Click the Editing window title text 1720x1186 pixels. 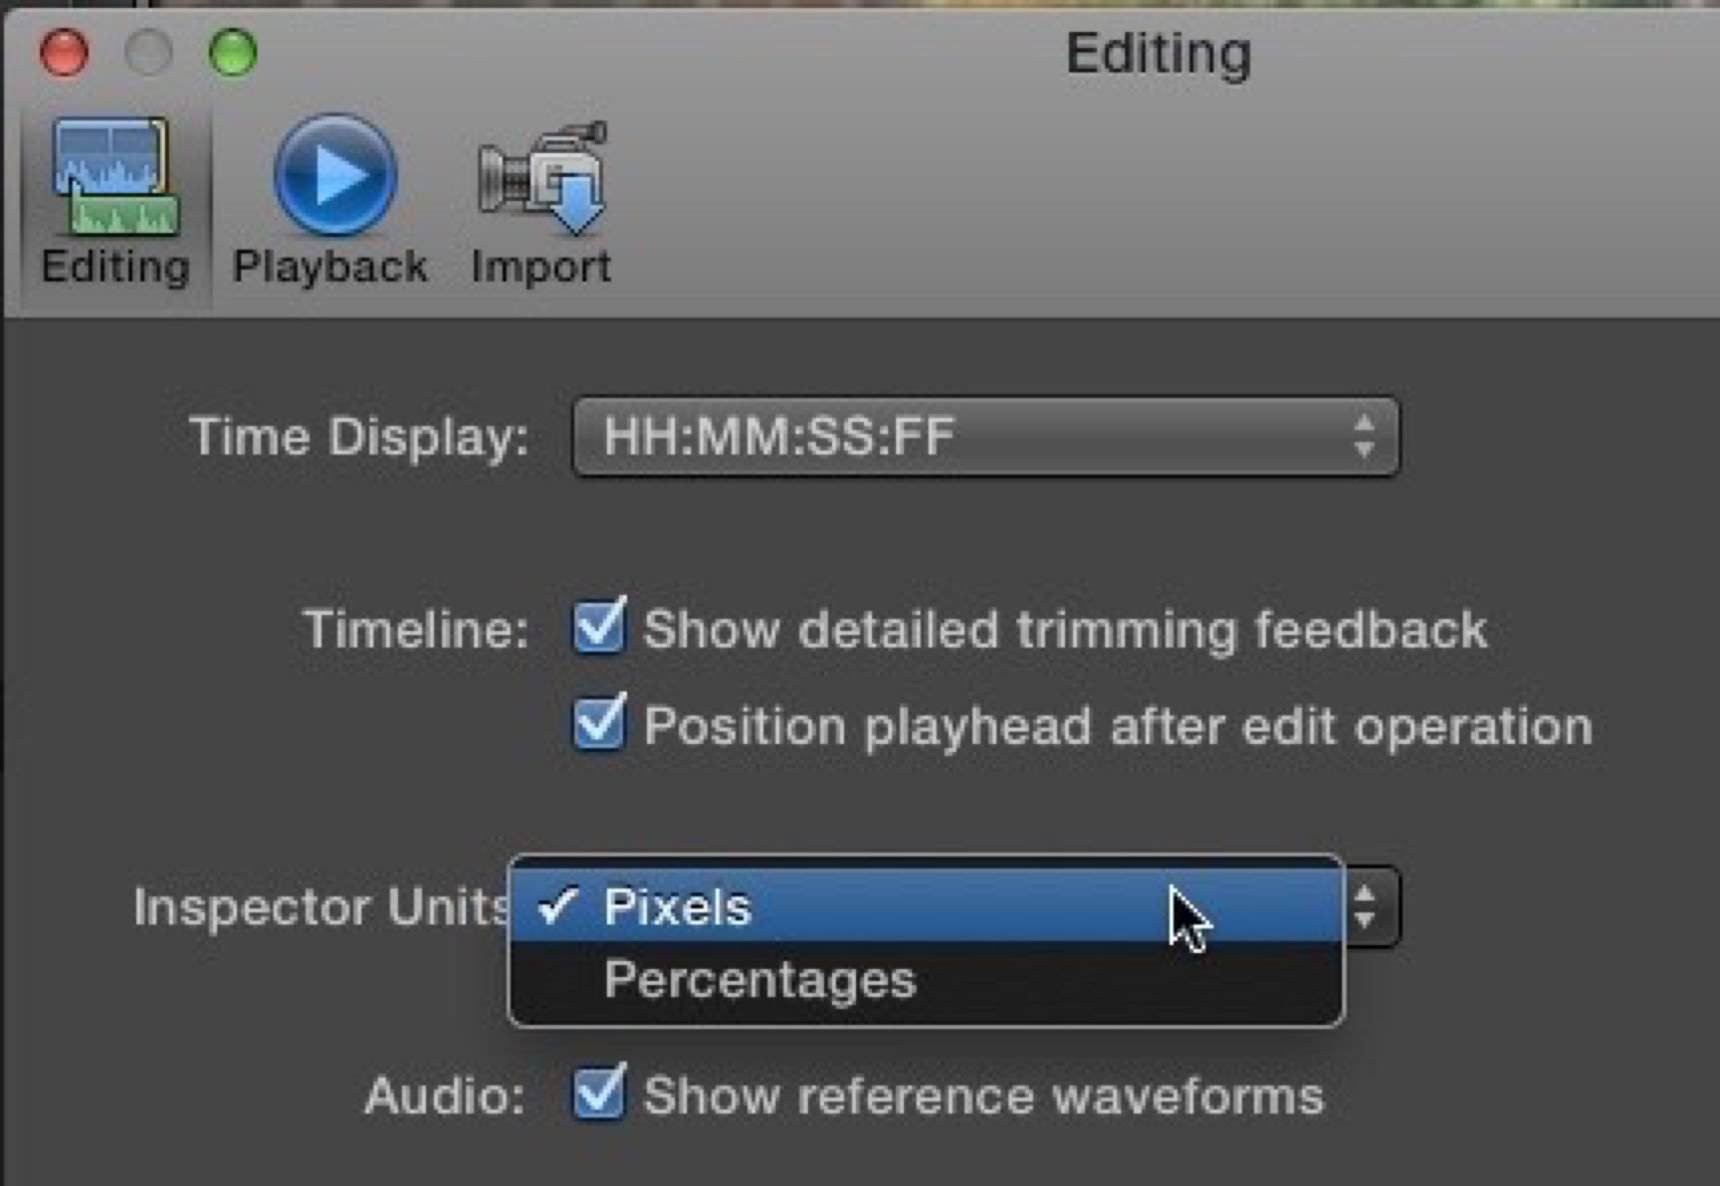pyautogui.click(x=1158, y=52)
